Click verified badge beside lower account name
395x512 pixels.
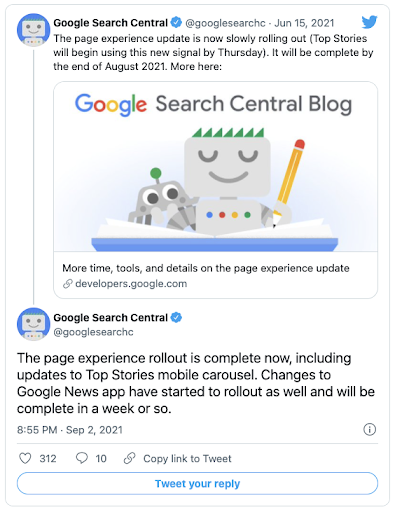pyautogui.click(x=176, y=318)
